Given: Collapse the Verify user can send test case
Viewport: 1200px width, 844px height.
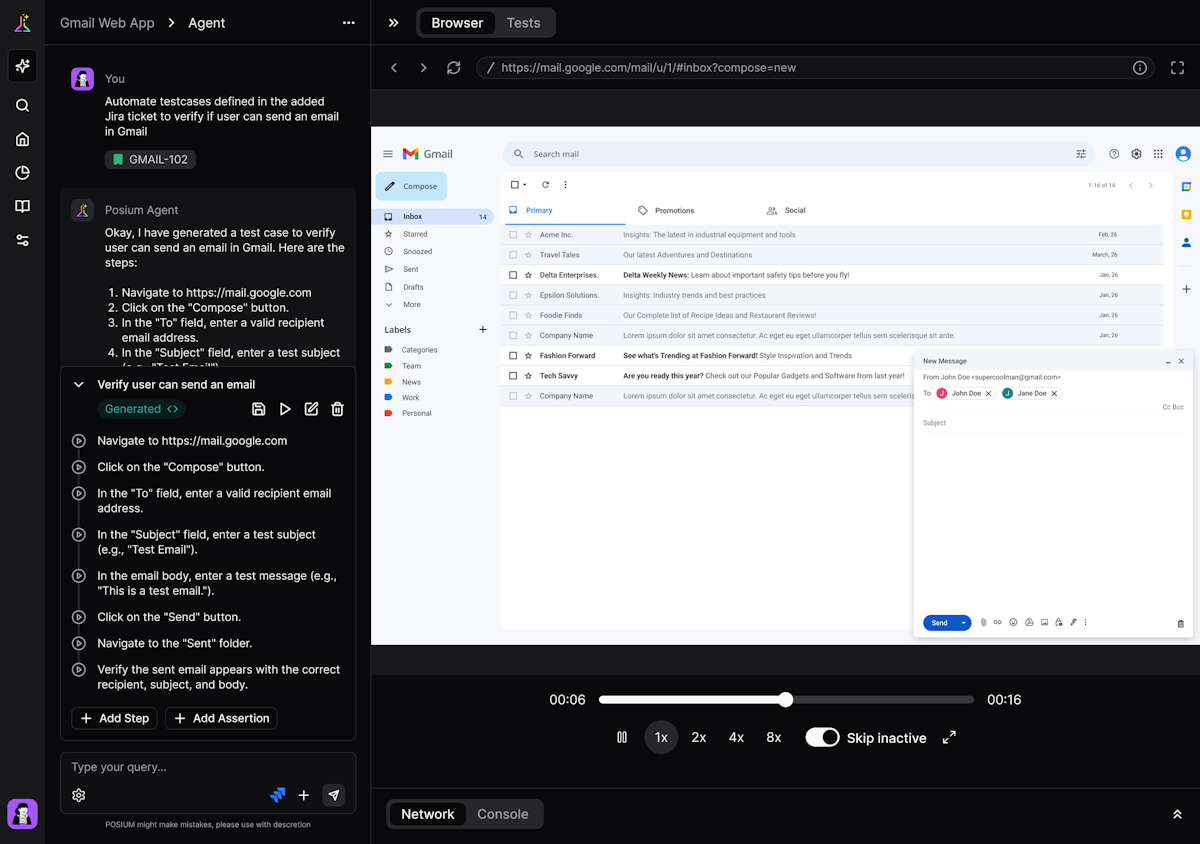Looking at the screenshot, I should (79, 385).
